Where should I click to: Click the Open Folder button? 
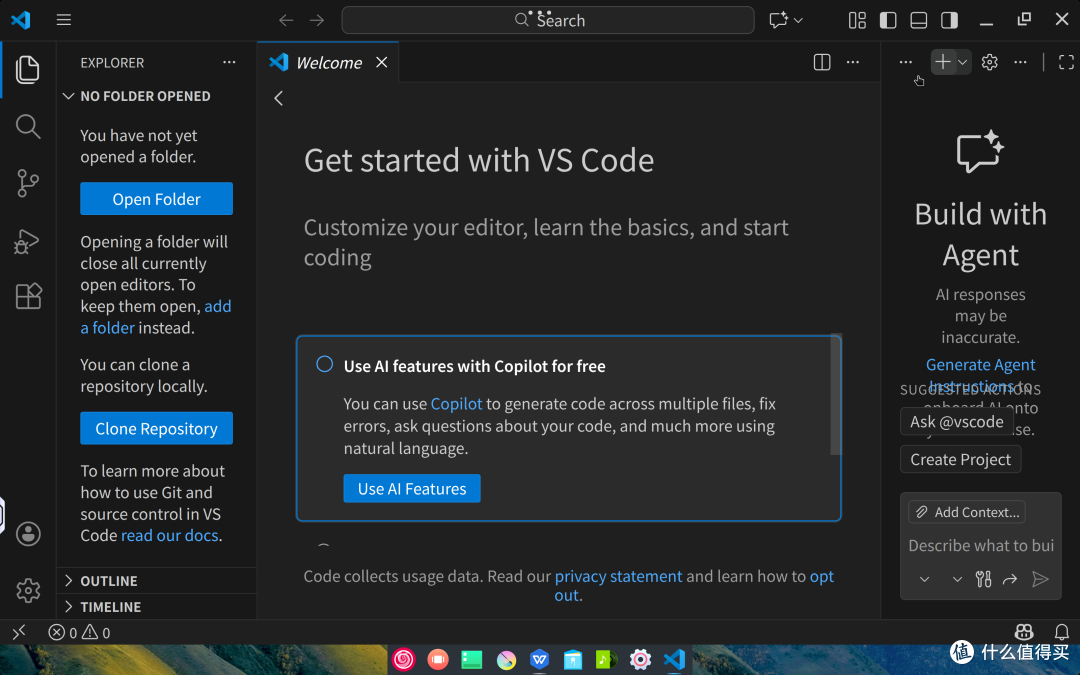click(156, 198)
